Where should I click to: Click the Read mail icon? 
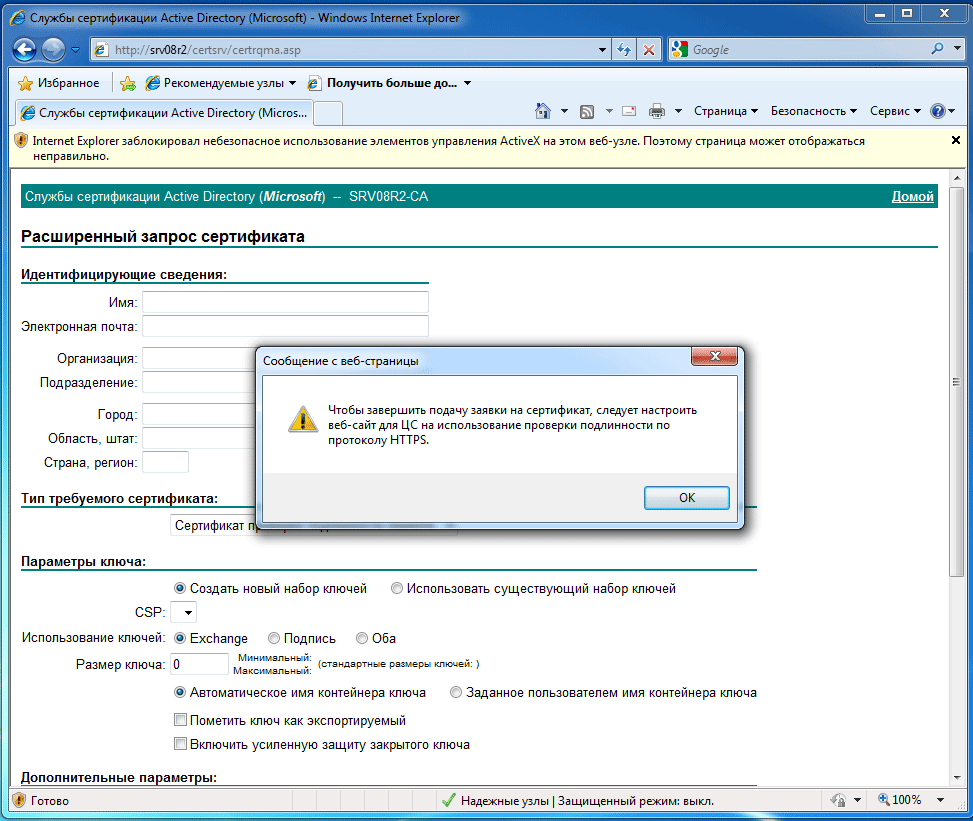(629, 111)
